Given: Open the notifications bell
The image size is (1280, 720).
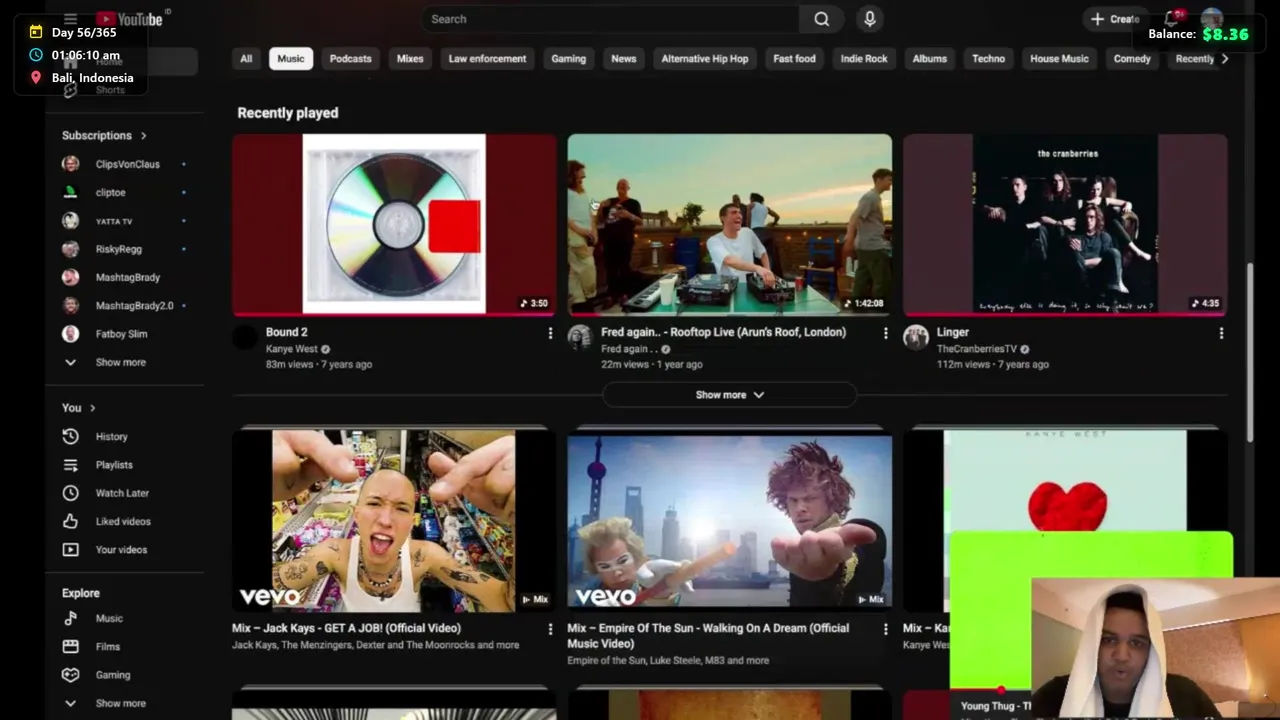Looking at the screenshot, I should pyautogui.click(x=1172, y=19).
